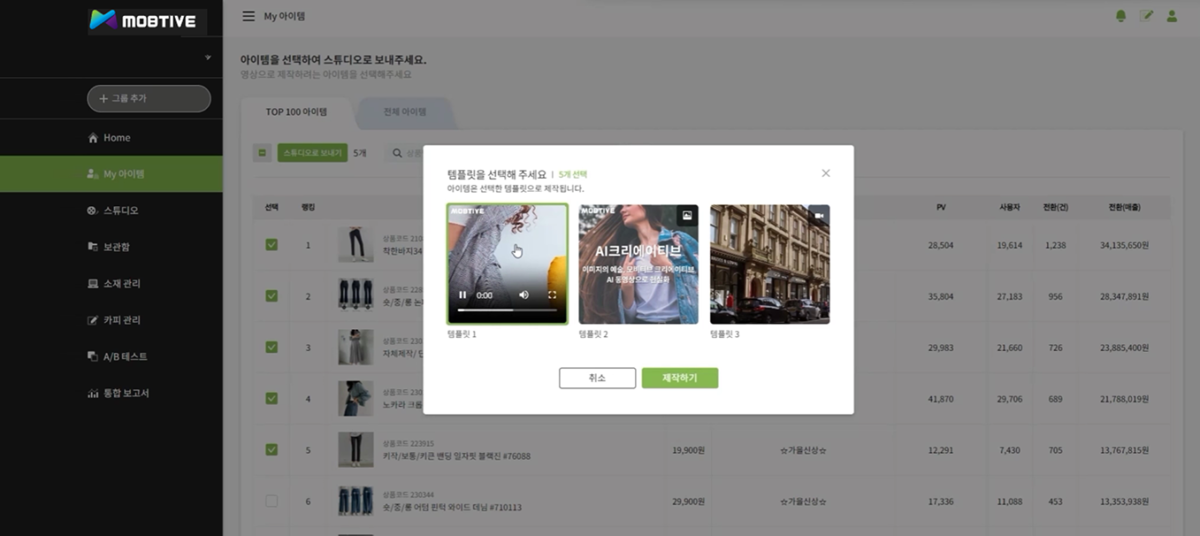
Task: Click the hamburger menu icon
Action: pos(248,17)
